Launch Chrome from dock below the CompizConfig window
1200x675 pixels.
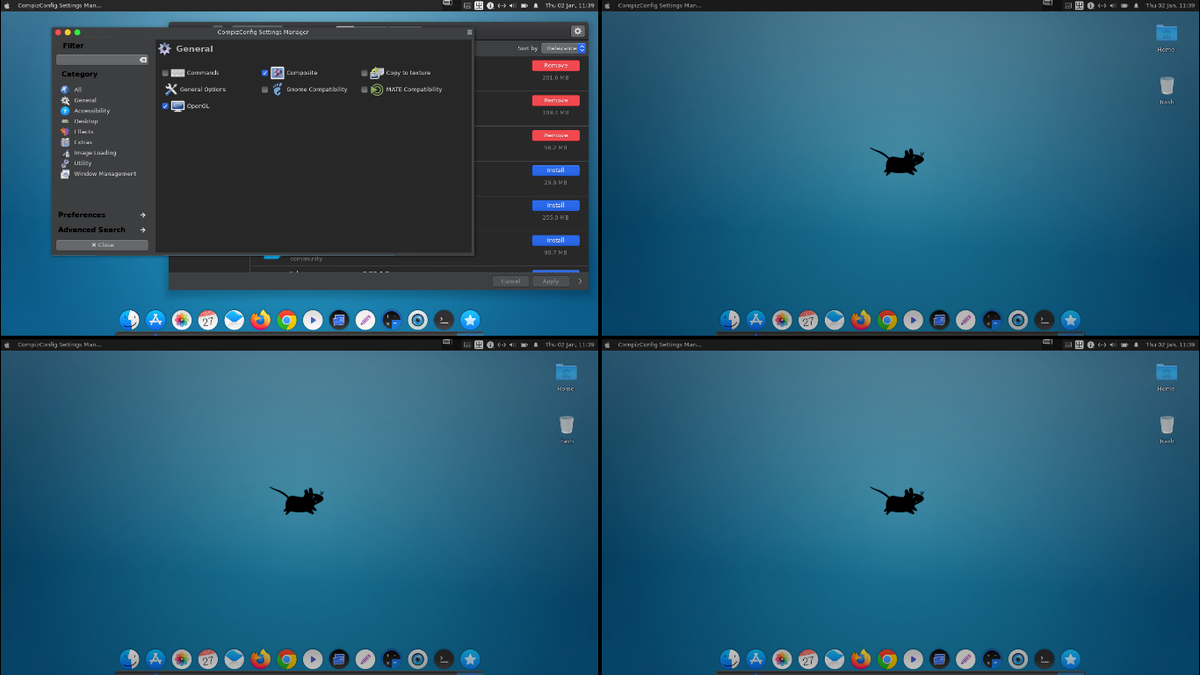coord(287,320)
